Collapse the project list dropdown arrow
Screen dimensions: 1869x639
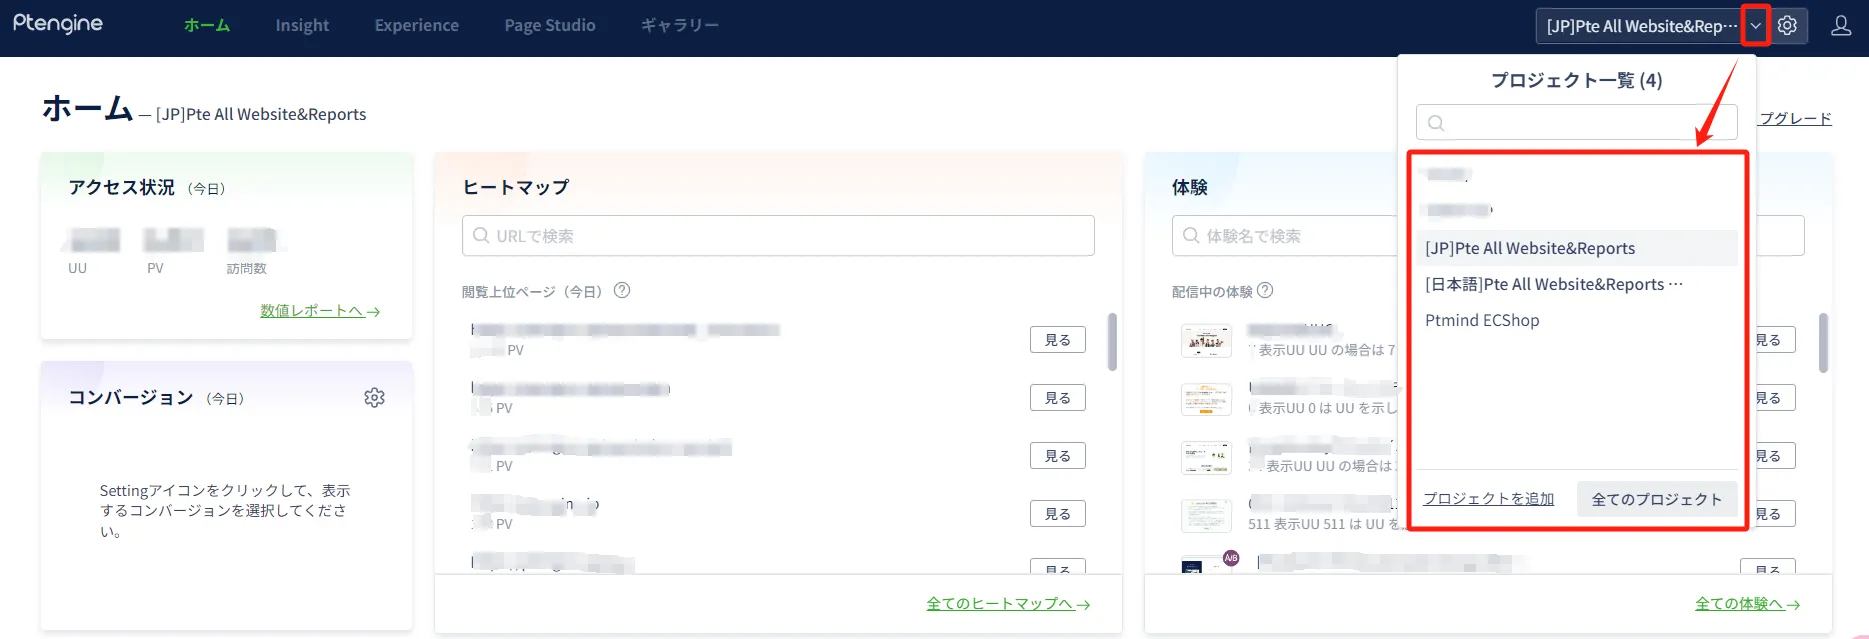pos(1755,26)
